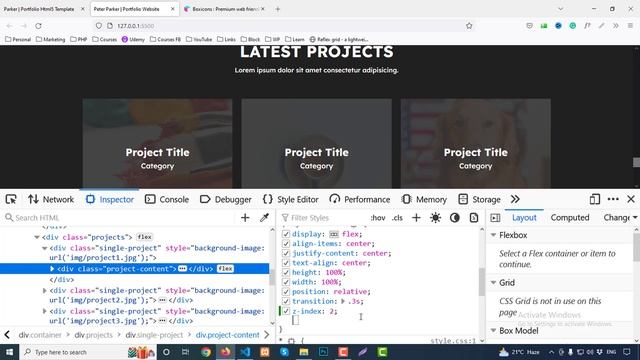Toggle the sidebar pane split icon
Image resolution: width=640 pixels, height=360 pixels.
point(495,218)
